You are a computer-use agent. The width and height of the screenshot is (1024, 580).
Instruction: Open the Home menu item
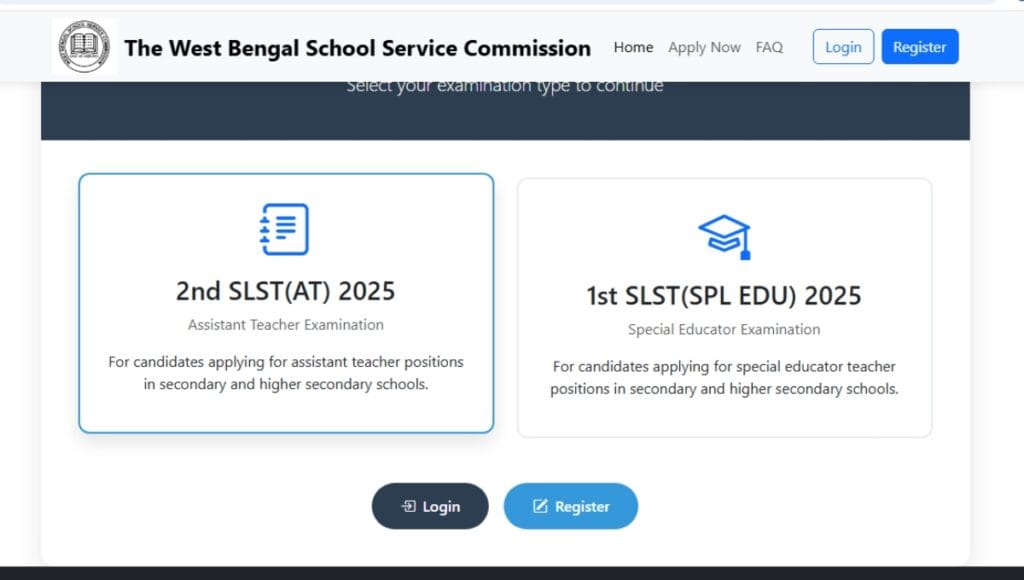[633, 47]
